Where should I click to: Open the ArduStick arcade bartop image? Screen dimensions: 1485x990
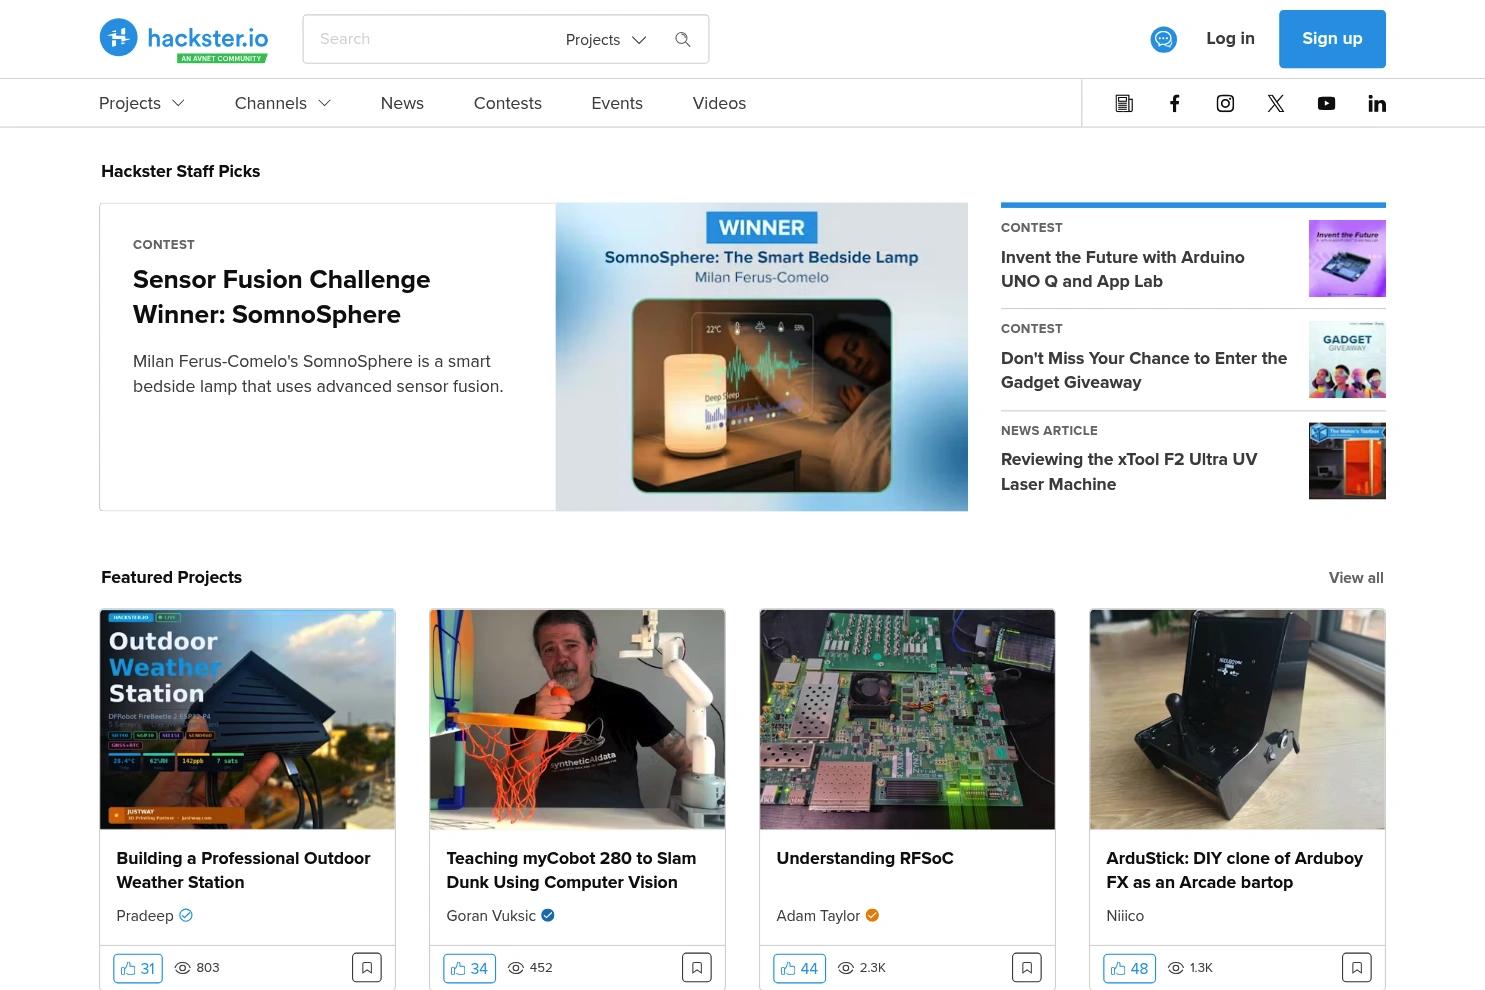click(1237, 719)
